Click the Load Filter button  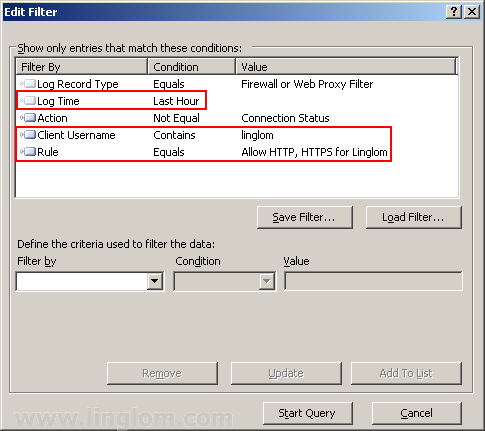(x=414, y=217)
